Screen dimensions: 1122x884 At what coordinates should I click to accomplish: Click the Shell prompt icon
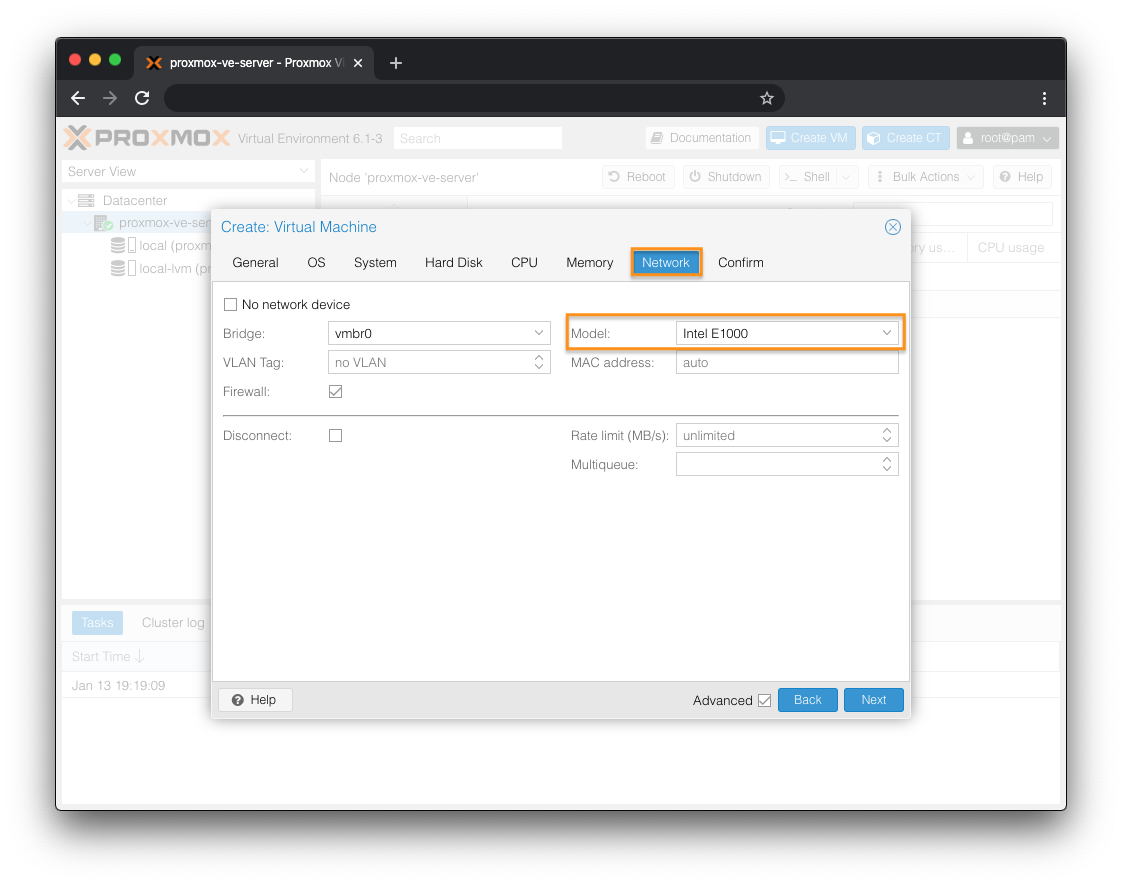tap(790, 177)
